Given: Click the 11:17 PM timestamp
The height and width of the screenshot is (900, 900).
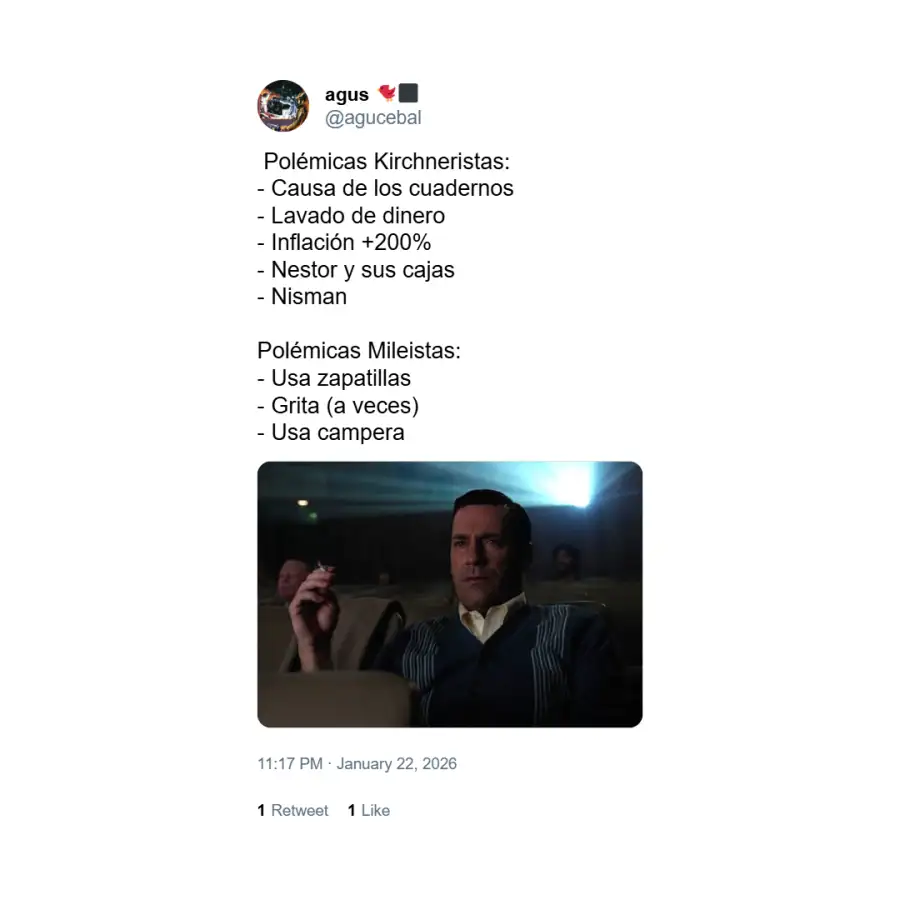Looking at the screenshot, I should (x=290, y=764).
